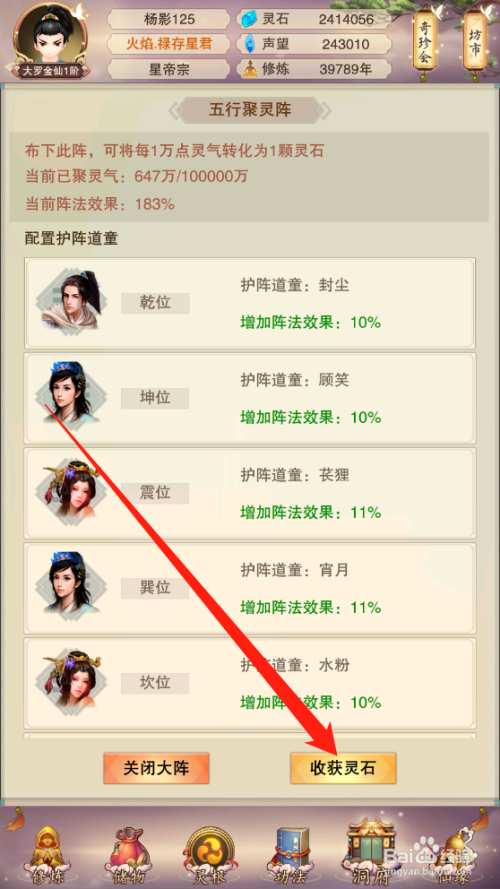Click the 收获灵石 harvest button
The image size is (500, 889).
(343, 768)
